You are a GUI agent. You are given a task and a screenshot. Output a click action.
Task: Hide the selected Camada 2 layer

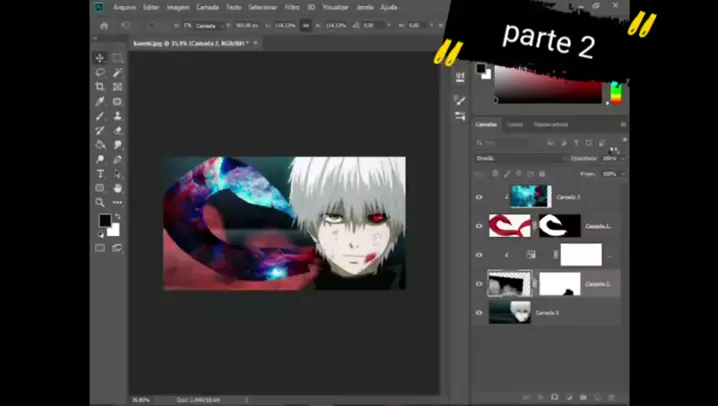click(479, 284)
